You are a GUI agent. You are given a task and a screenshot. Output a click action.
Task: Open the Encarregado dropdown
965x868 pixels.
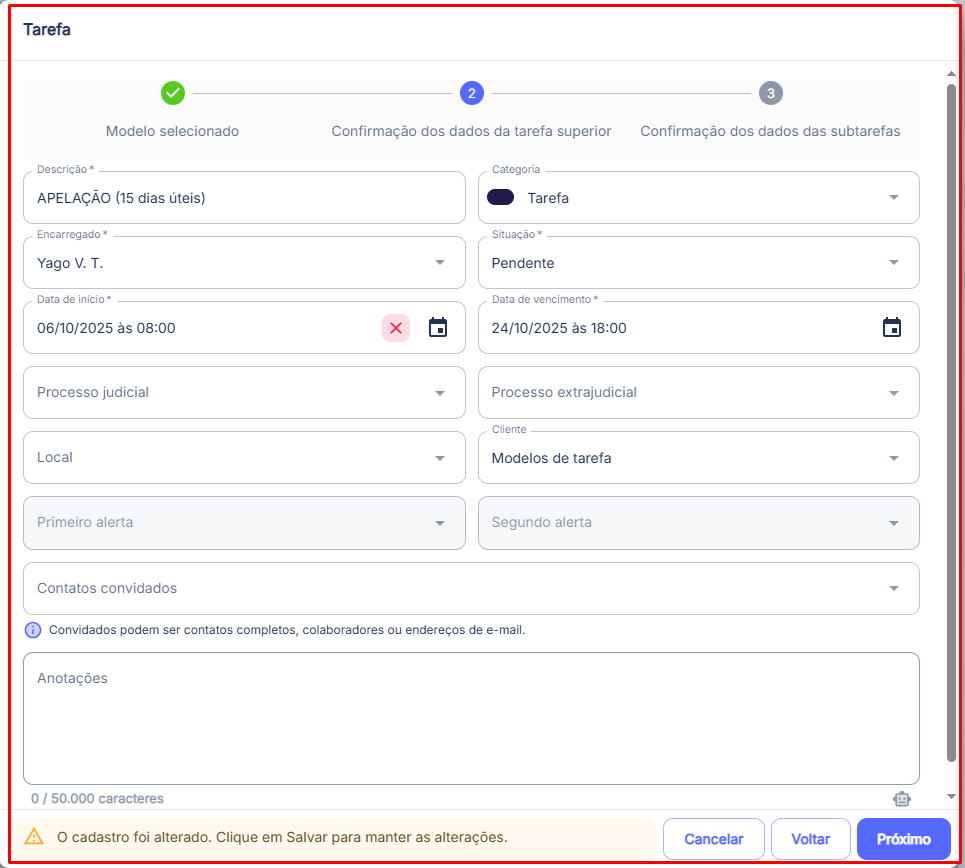click(x=244, y=263)
